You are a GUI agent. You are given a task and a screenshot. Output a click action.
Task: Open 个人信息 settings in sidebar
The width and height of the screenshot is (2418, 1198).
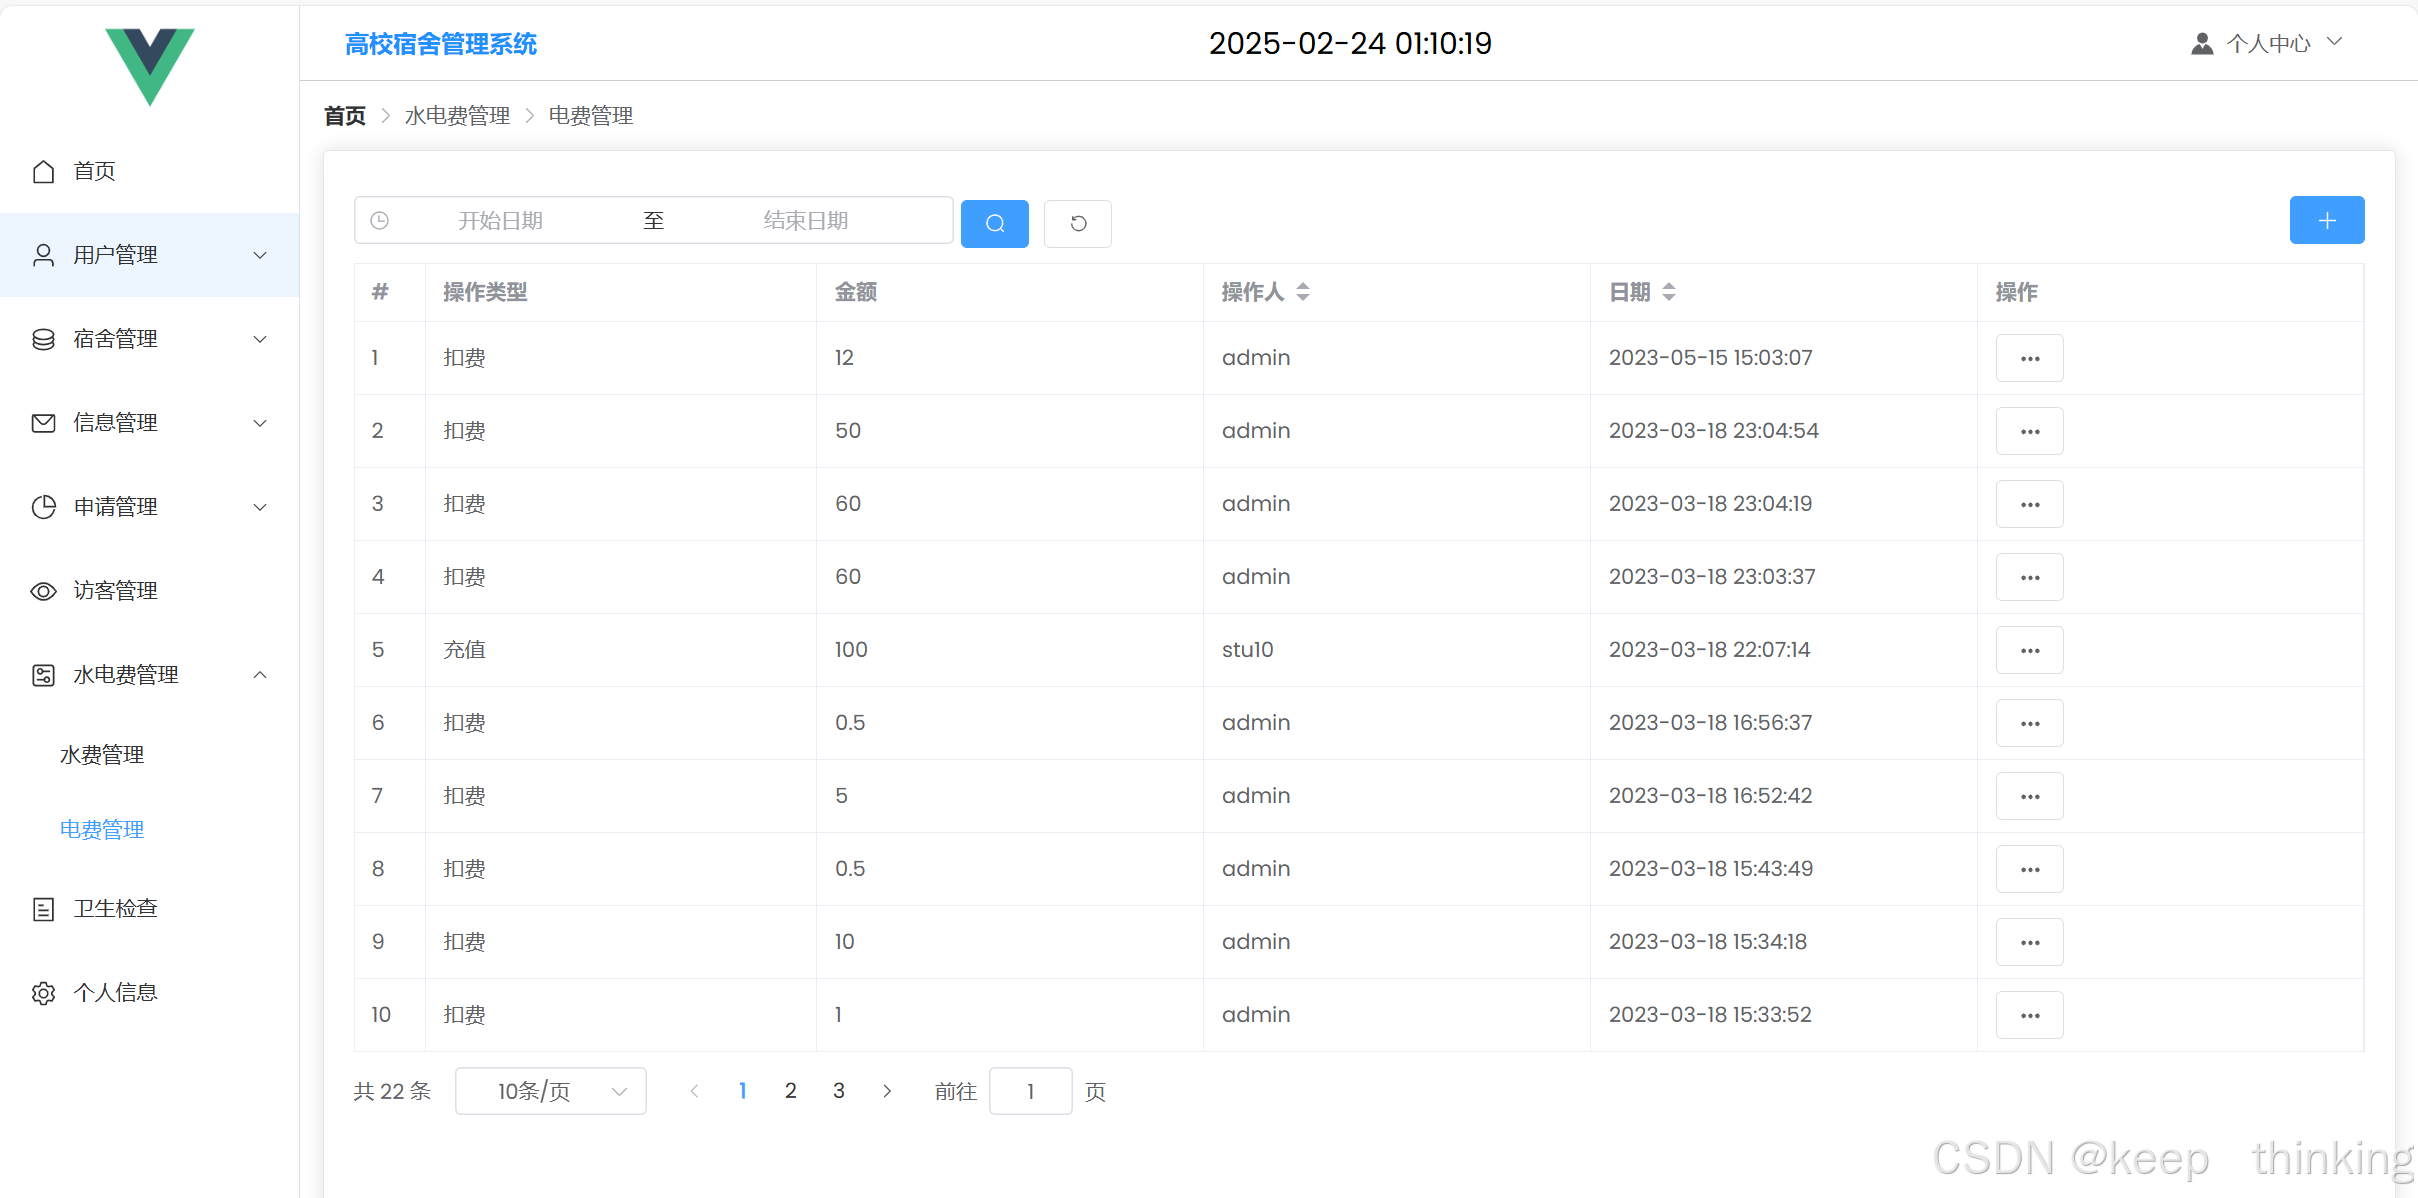tap(115, 993)
